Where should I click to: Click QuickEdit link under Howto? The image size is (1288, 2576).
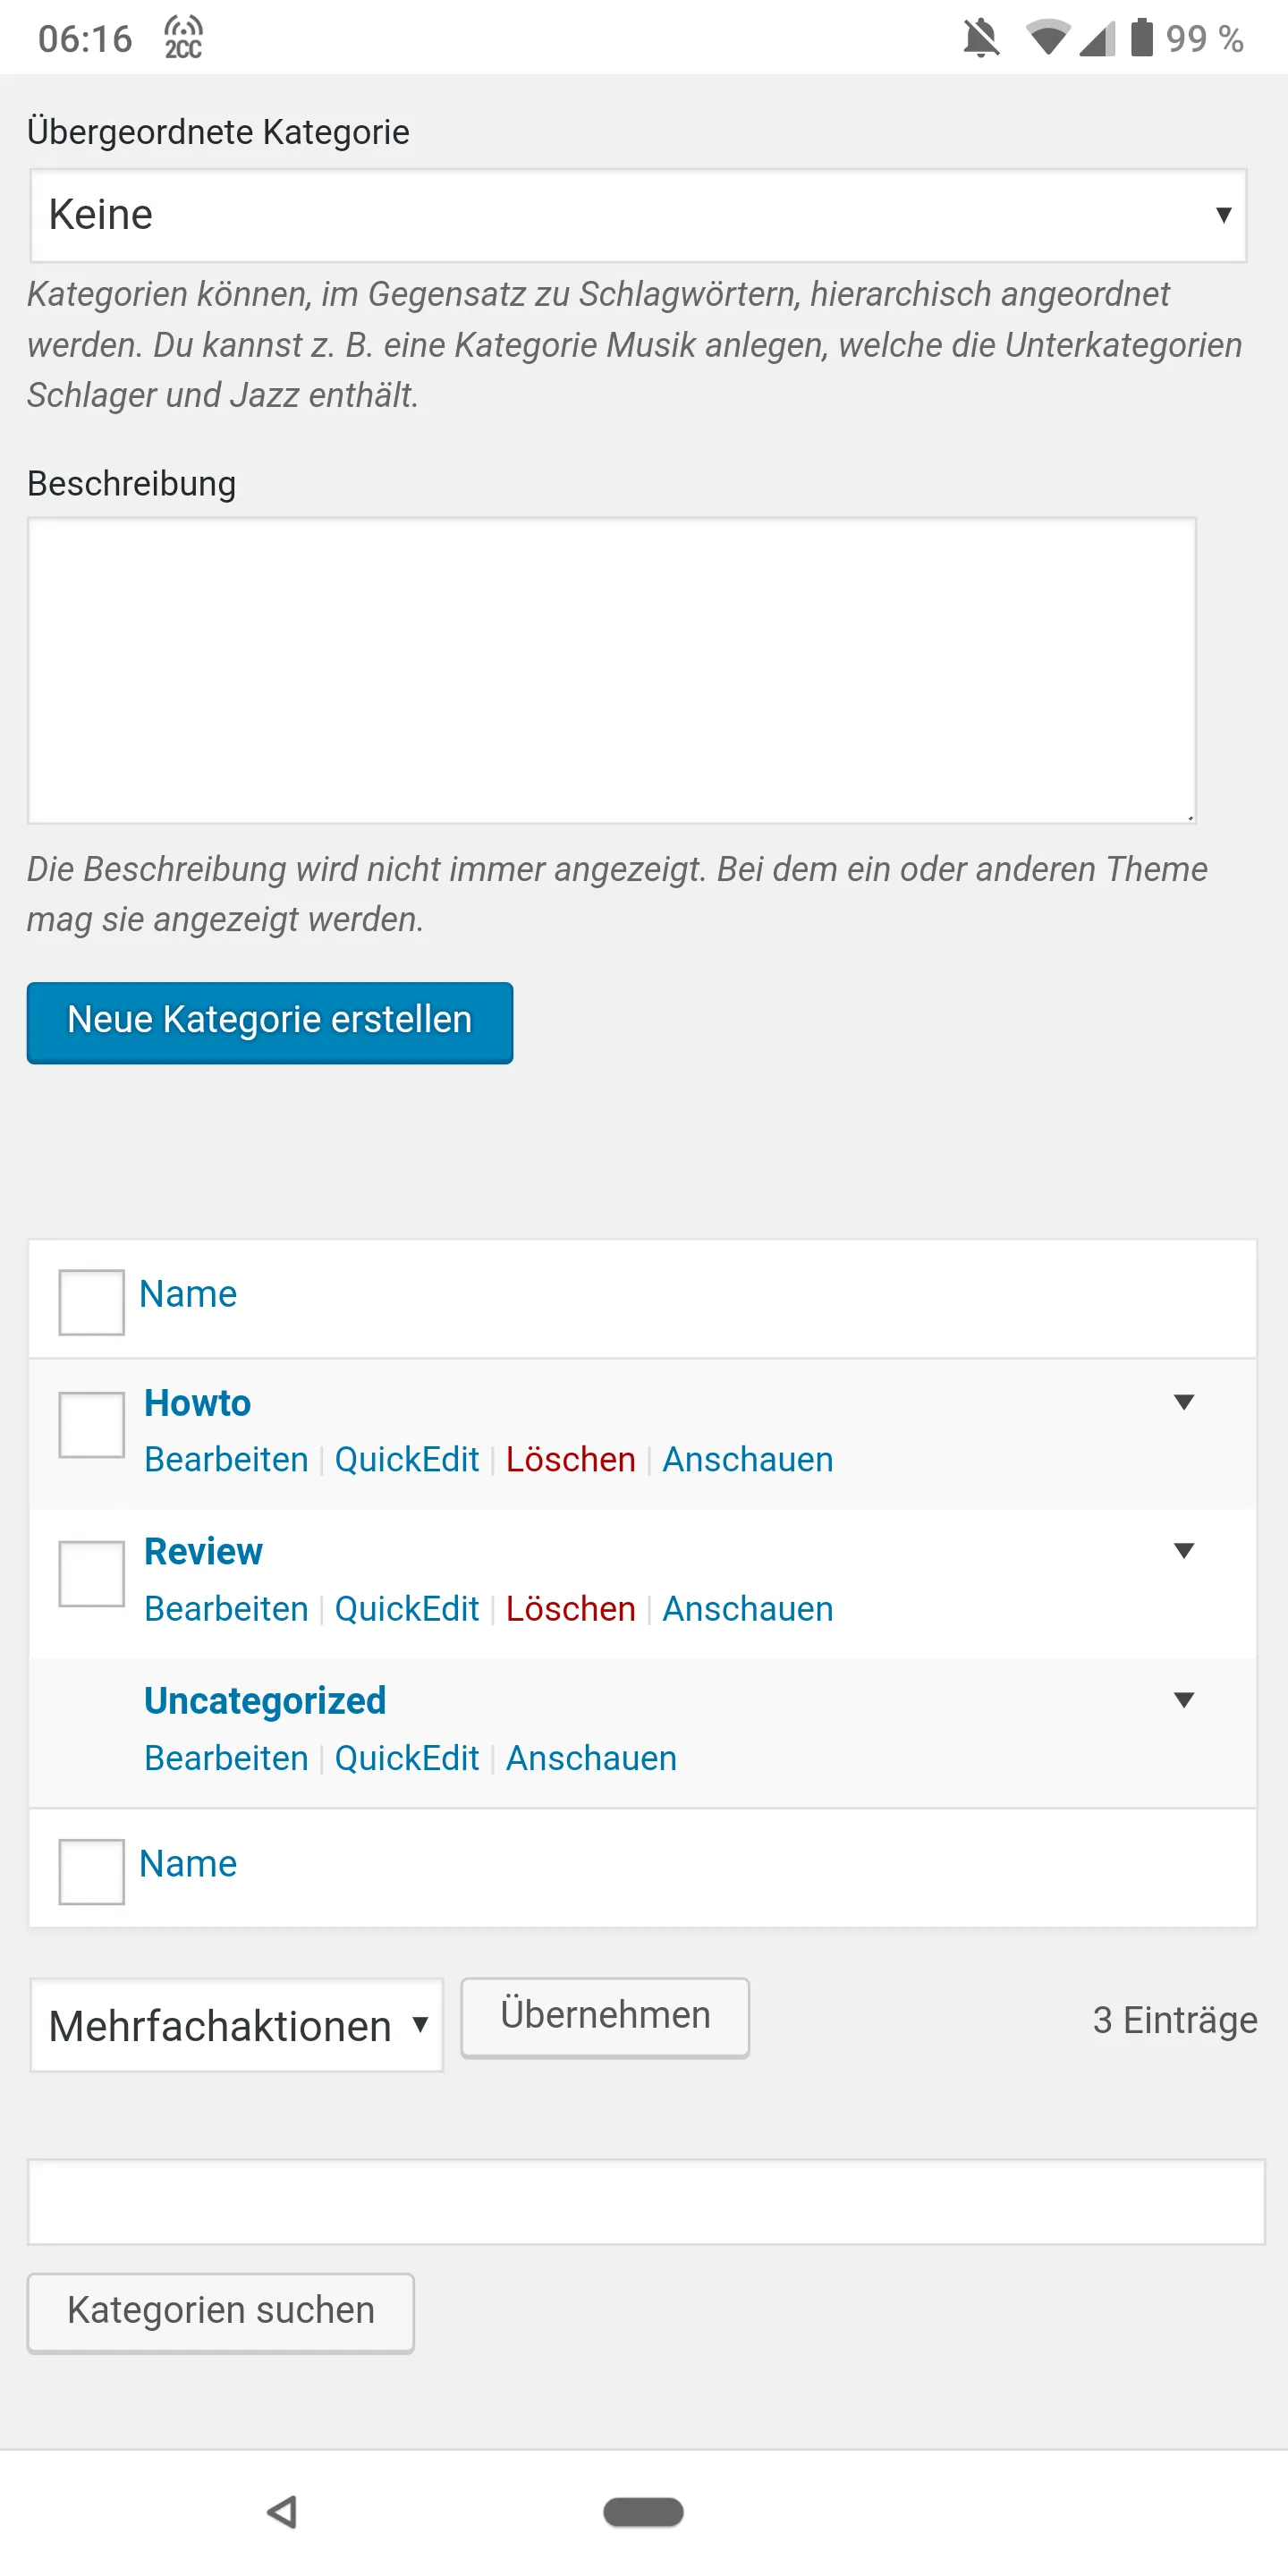point(407,1460)
